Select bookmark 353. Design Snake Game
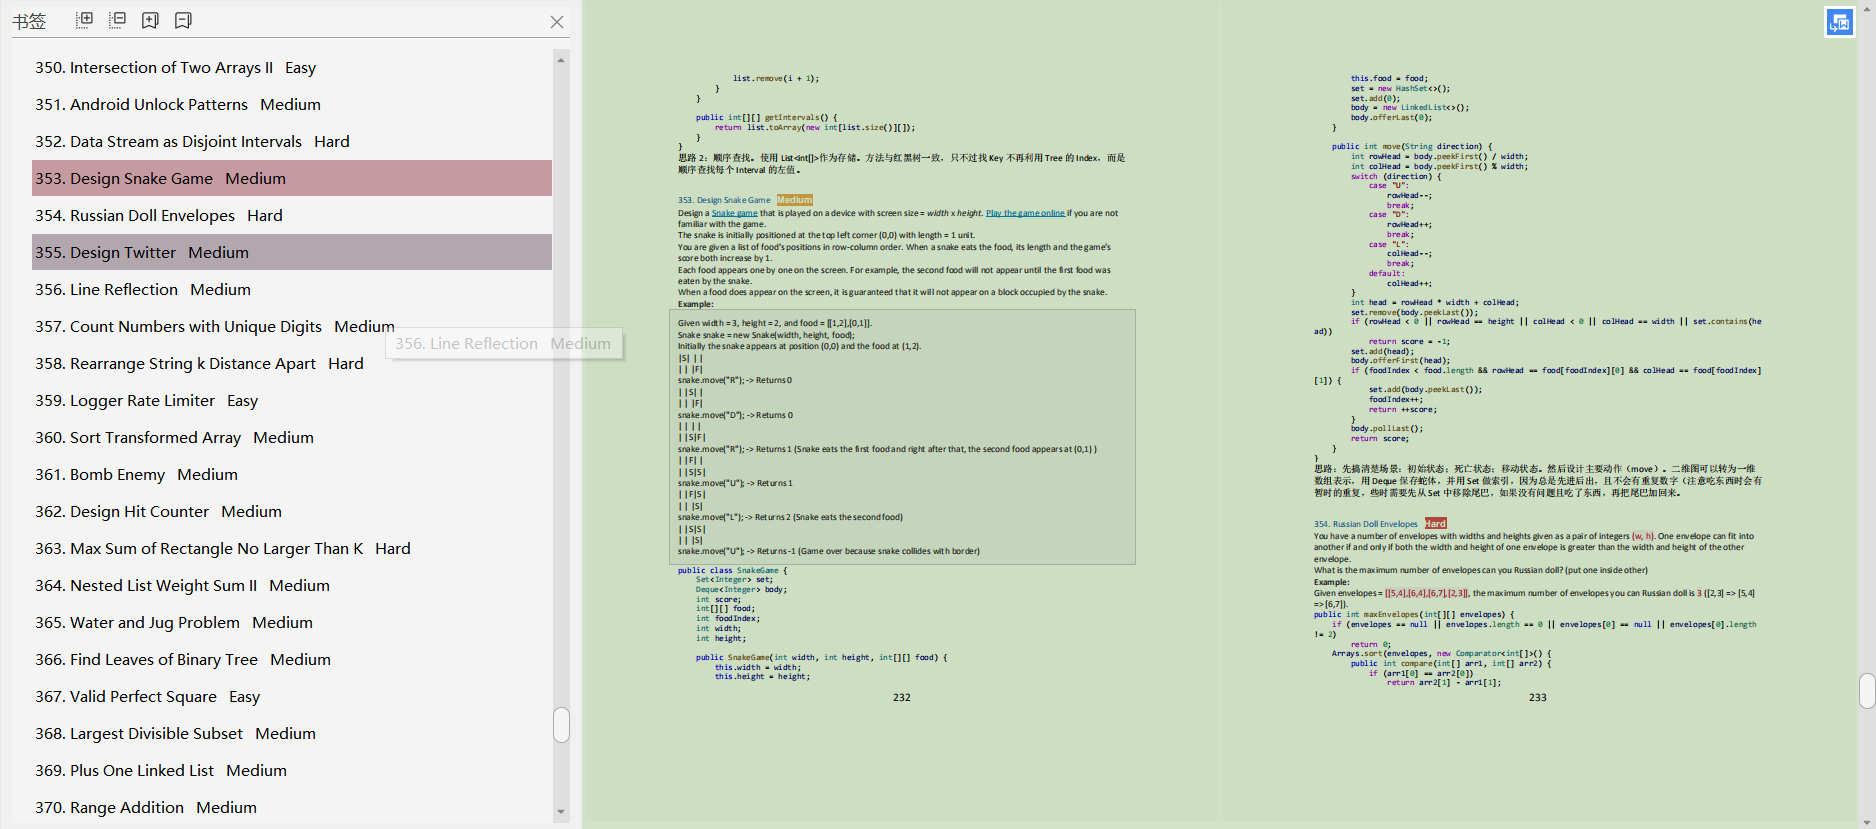The width and height of the screenshot is (1876, 829). pos(292,178)
